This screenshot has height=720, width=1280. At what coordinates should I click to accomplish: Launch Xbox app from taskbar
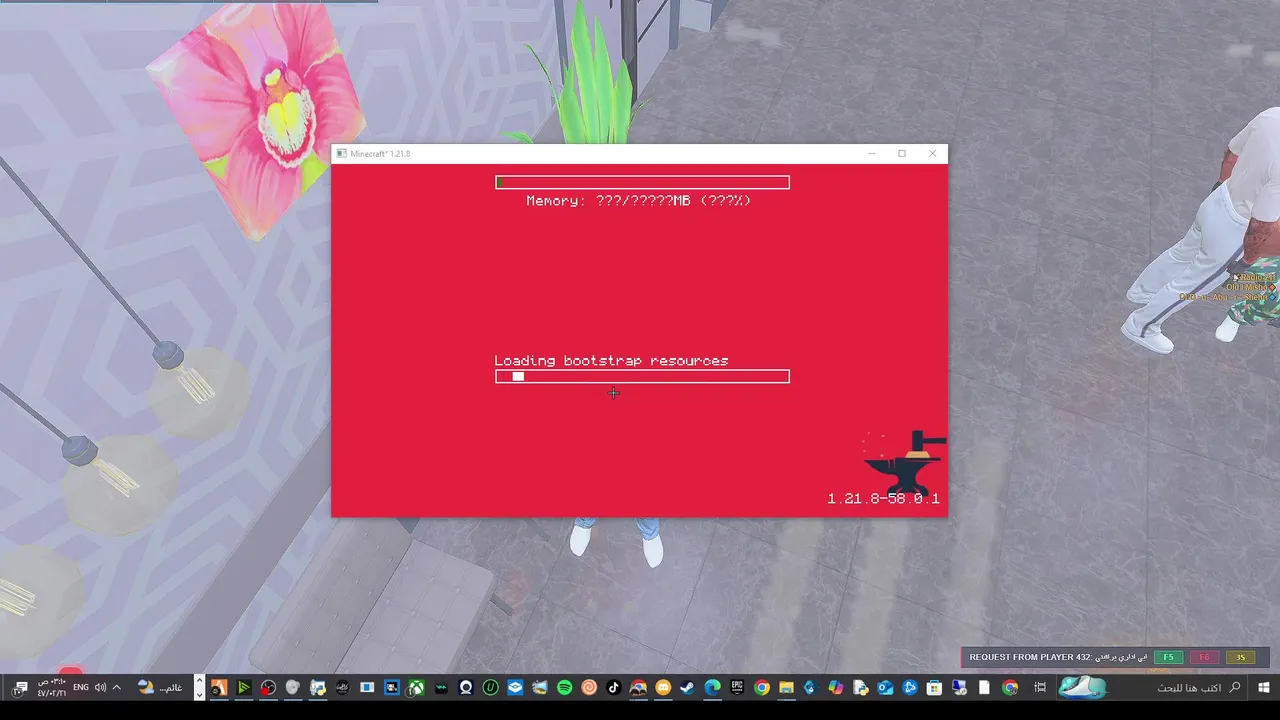click(416, 688)
